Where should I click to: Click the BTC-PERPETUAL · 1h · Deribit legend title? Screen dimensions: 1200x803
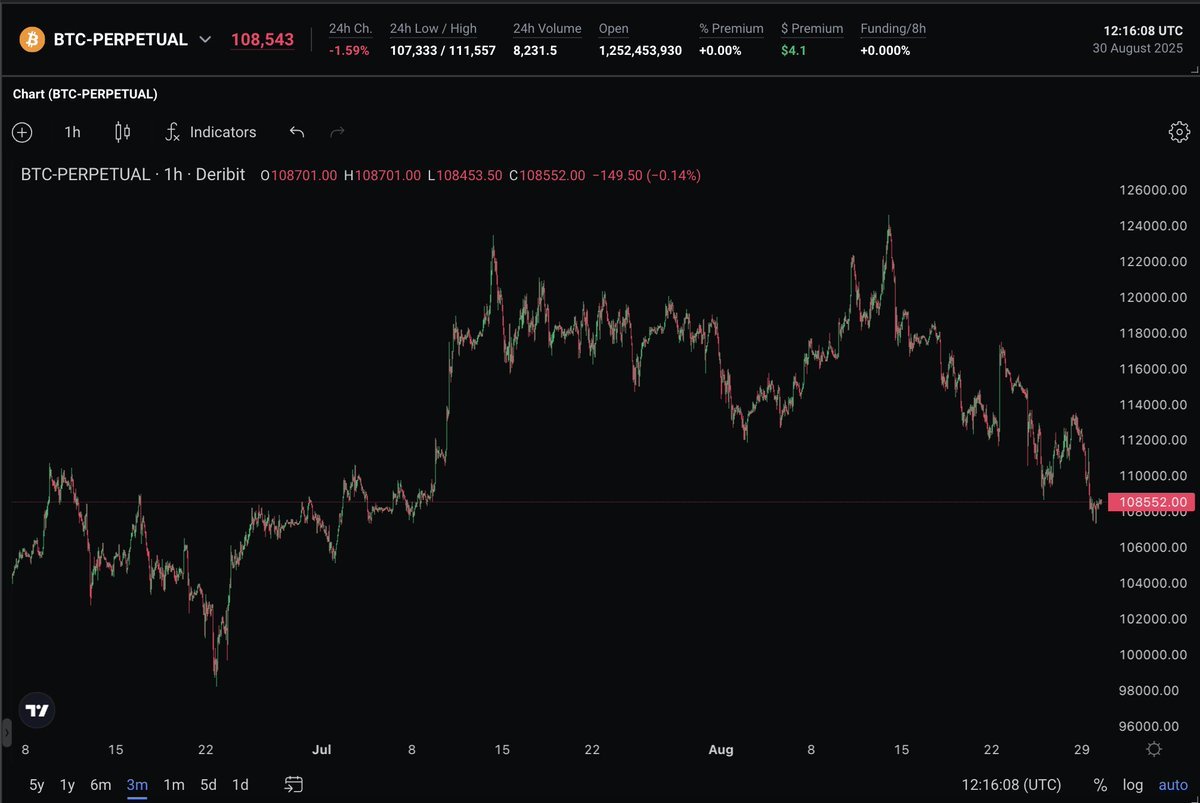point(133,175)
